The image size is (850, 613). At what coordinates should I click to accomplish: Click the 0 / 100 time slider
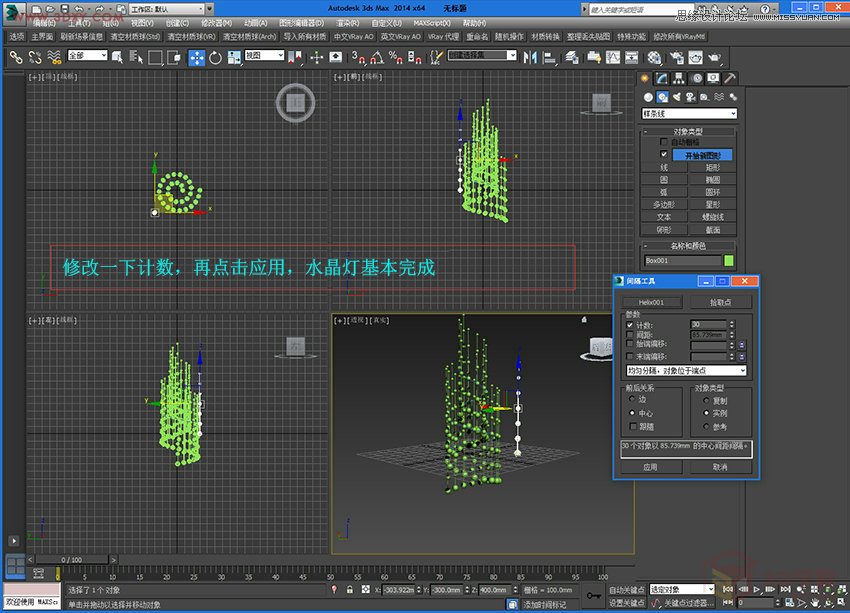click(72, 559)
